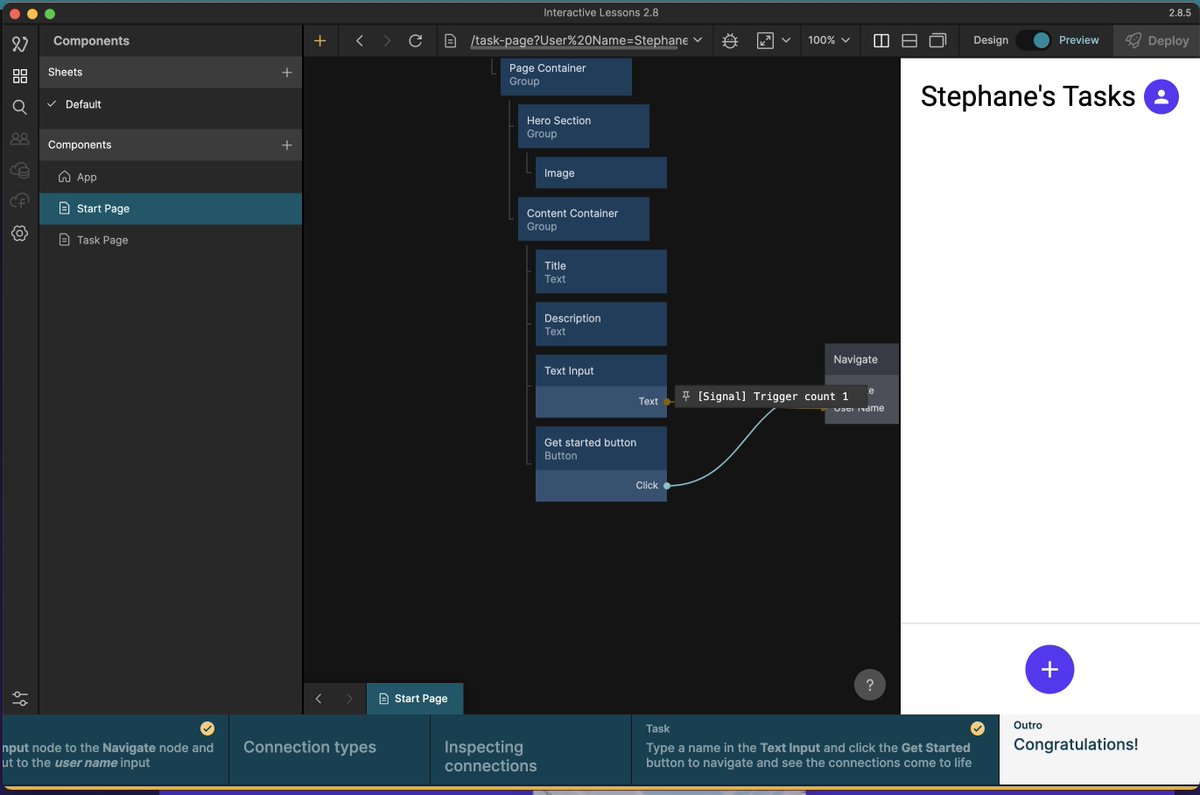Open the zoom level 100% dropdown
Image resolution: width=1200 pixels, height=795 pixels.
tap(827, 40)
